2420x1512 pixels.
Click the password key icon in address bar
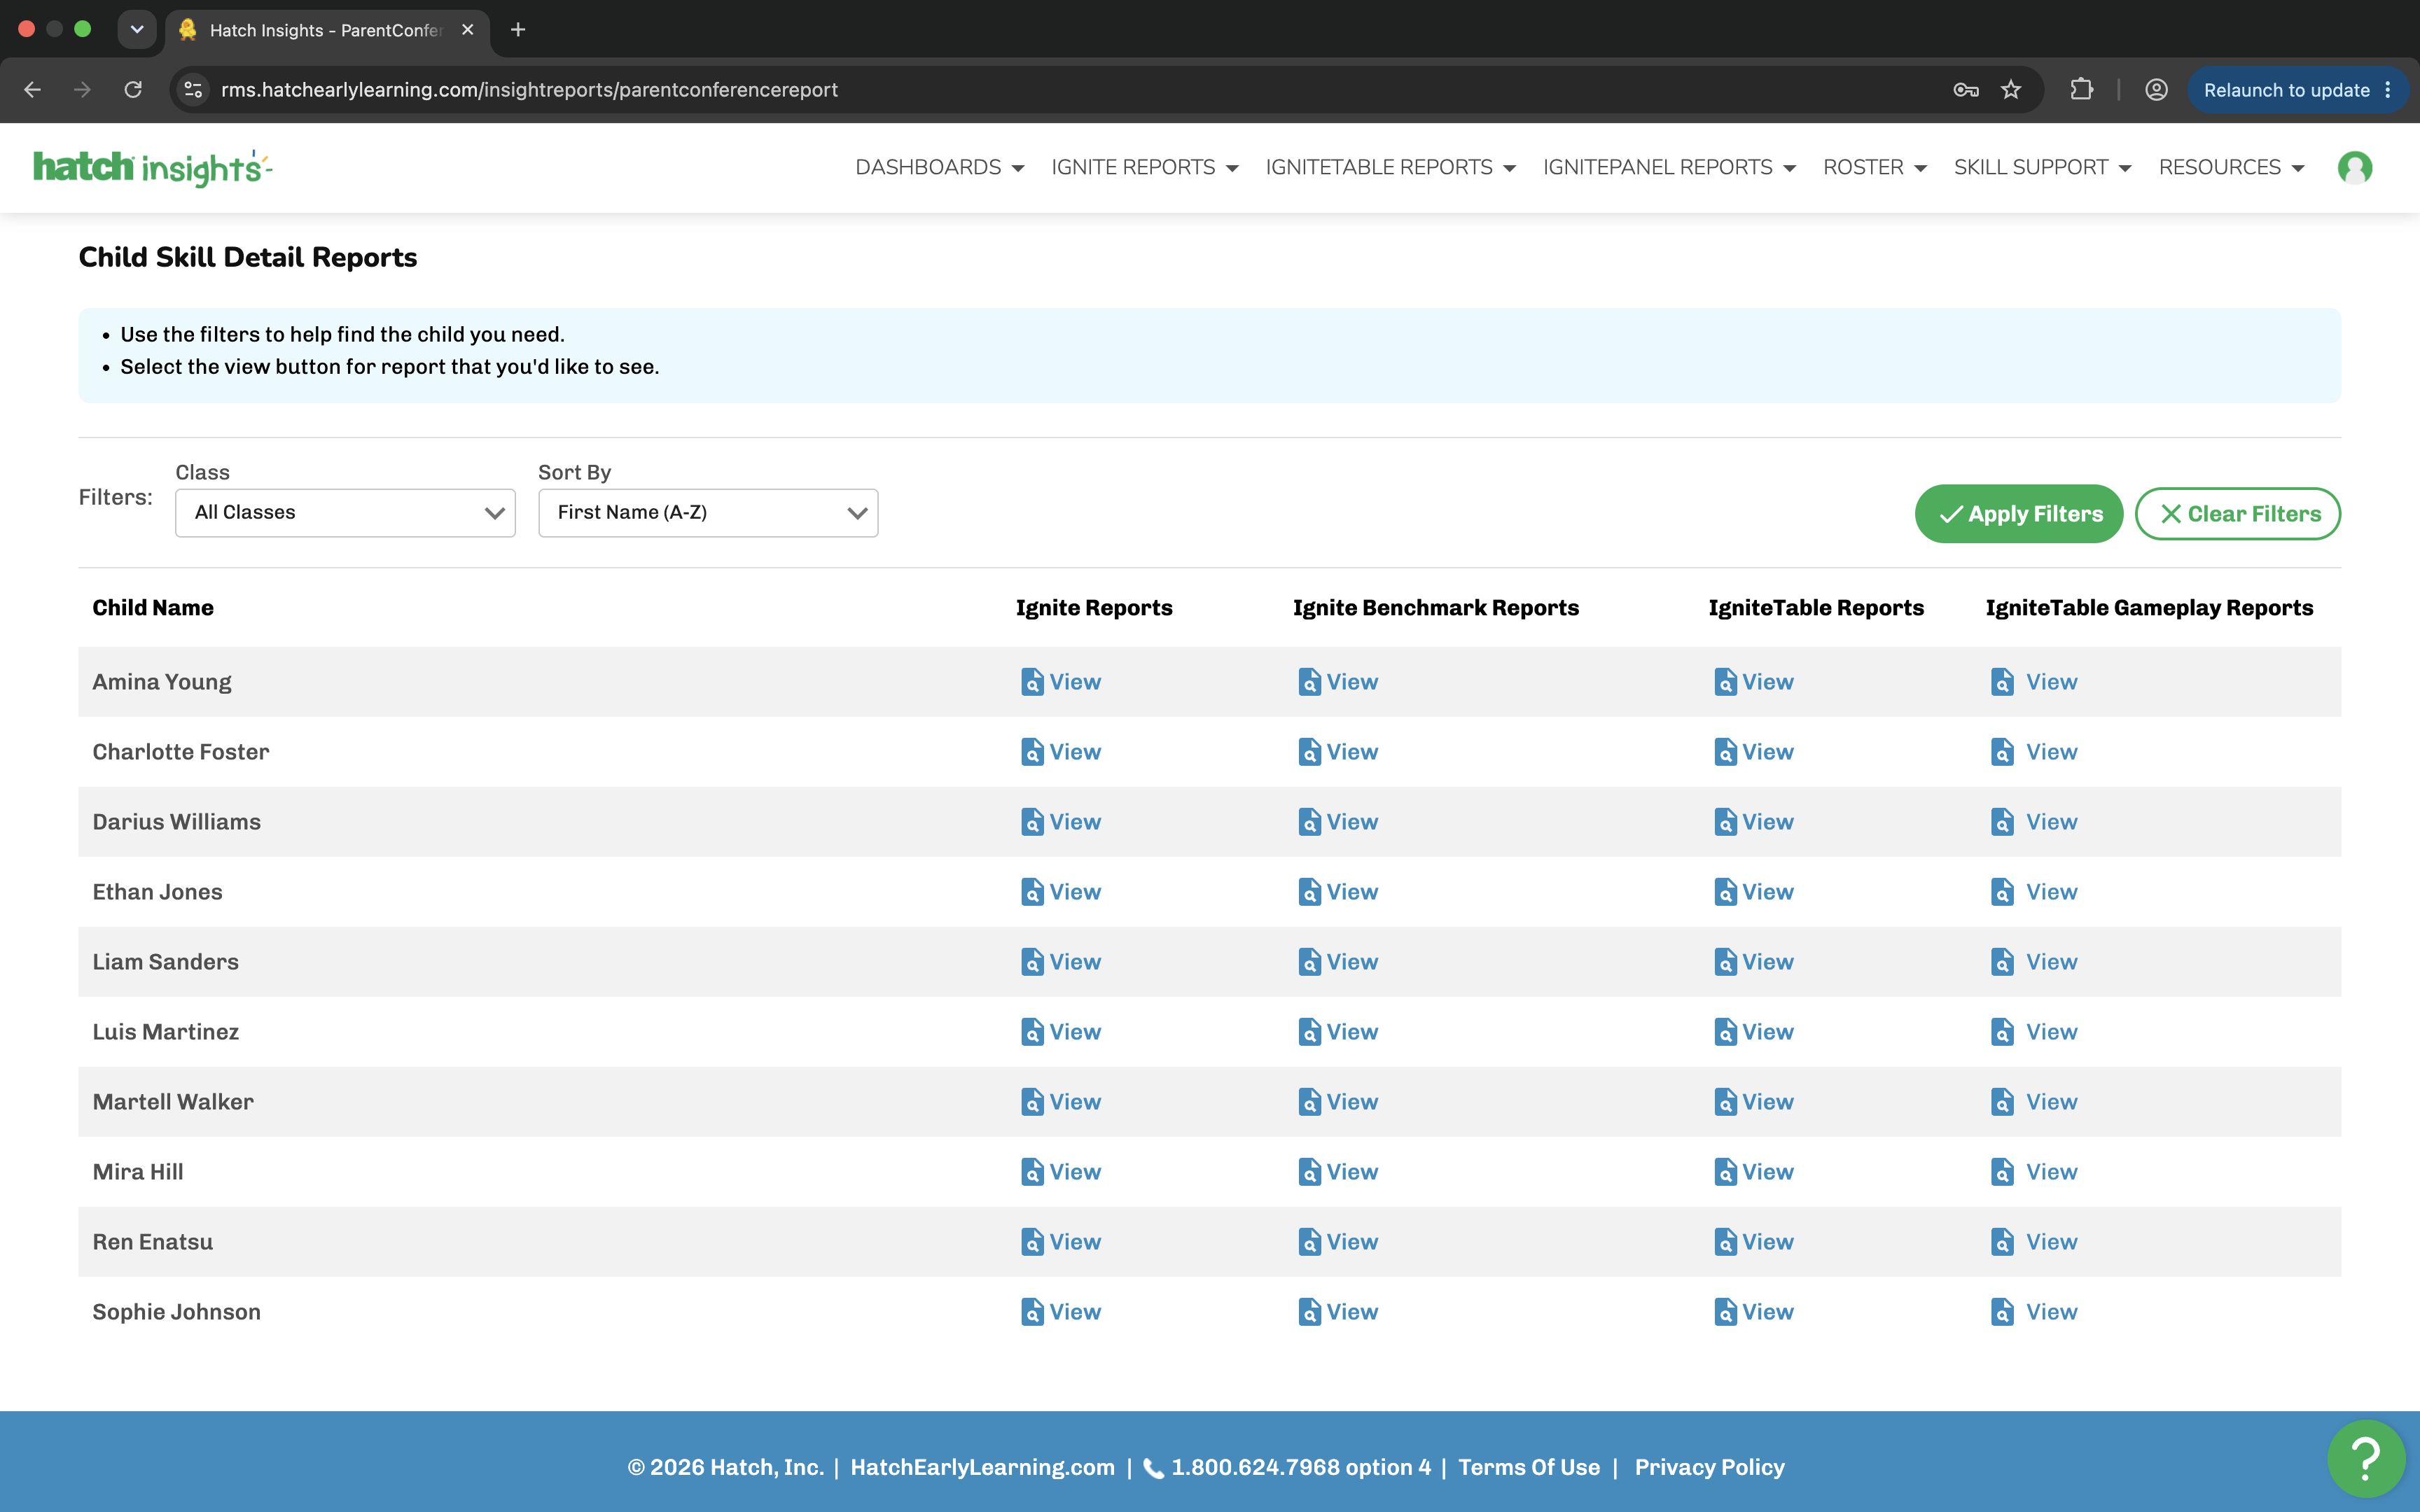[x=1965, y=90]
